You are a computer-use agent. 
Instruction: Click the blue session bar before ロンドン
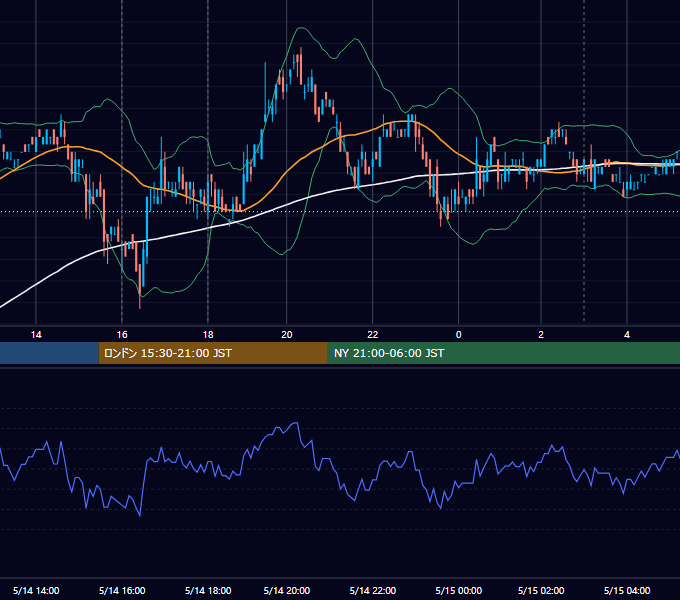point(49,353)
